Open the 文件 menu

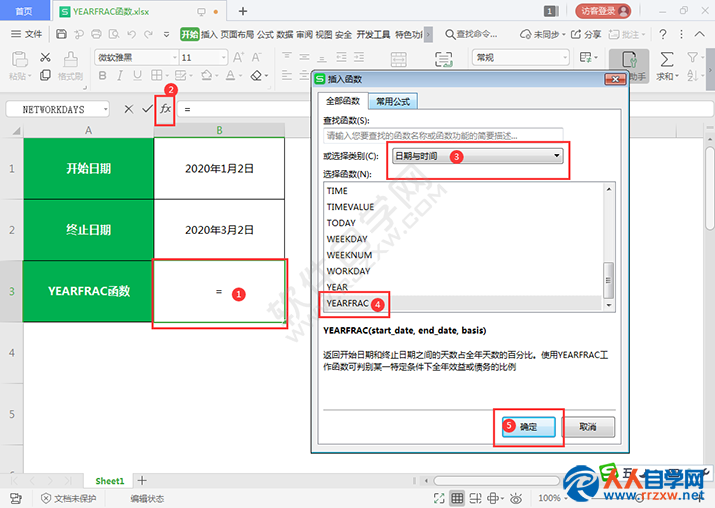click(26, 34)
